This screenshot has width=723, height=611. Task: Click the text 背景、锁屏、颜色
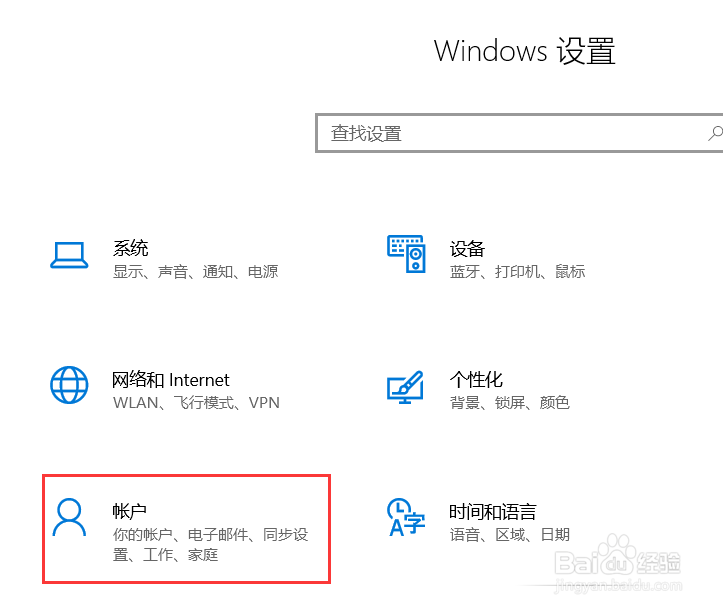click(x=510, y=403)
